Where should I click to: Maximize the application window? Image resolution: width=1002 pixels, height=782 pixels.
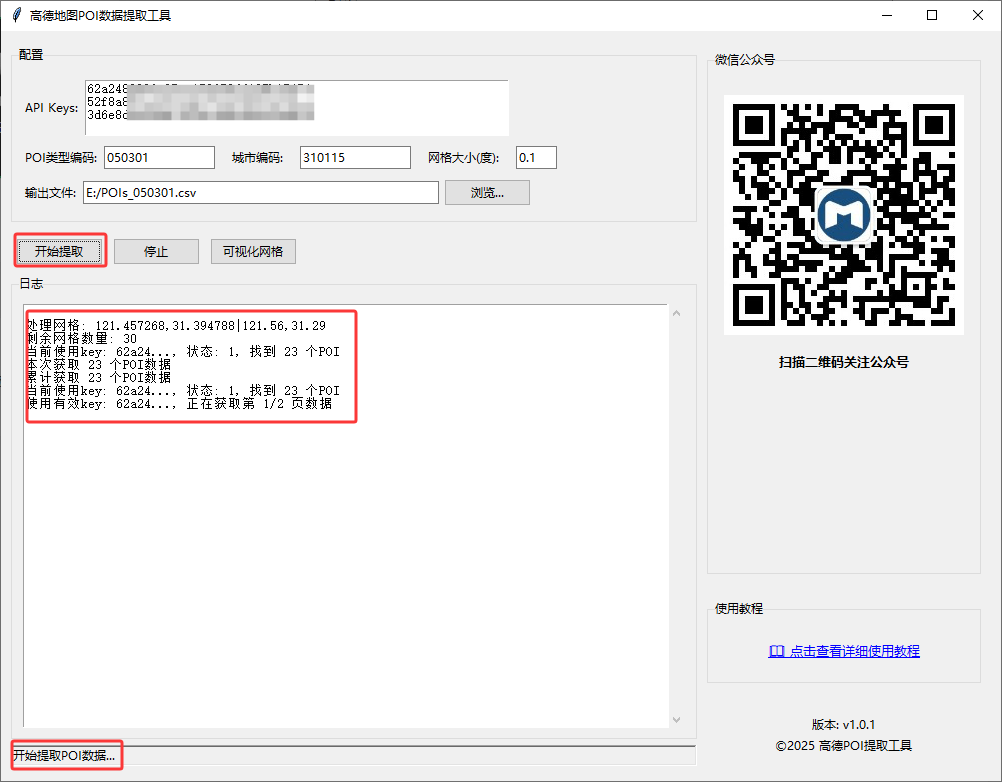coord(932,15)
